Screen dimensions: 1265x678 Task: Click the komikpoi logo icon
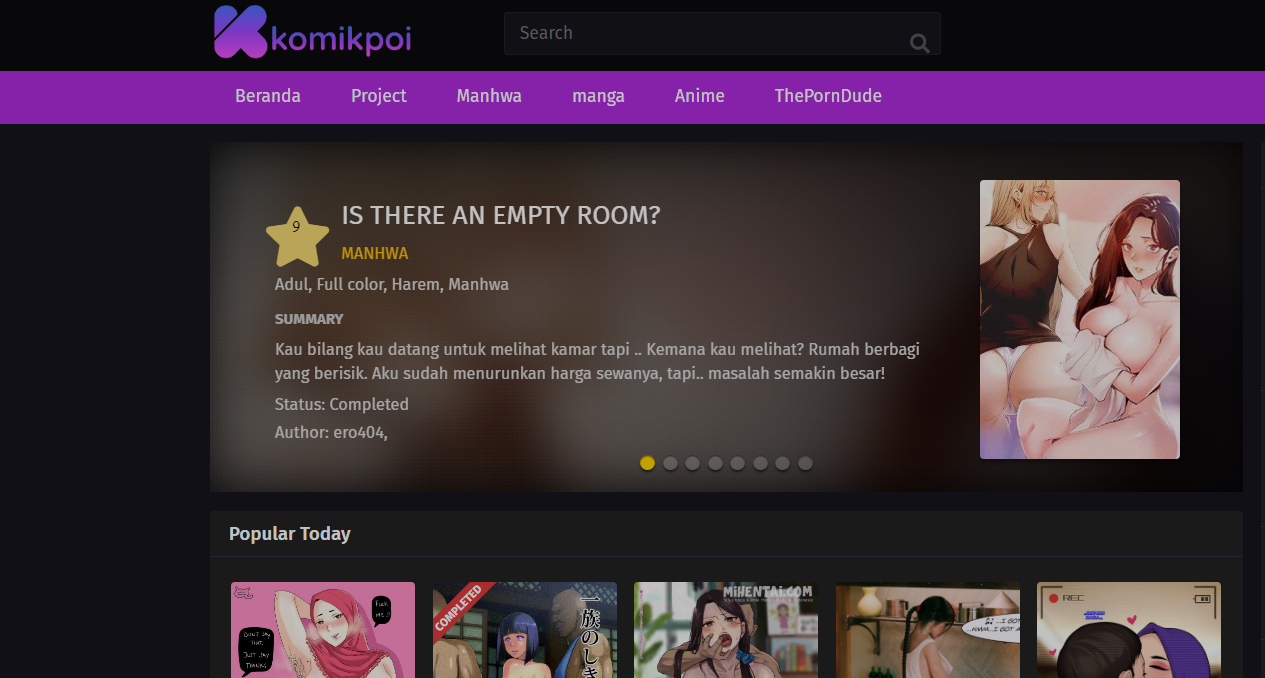point(240,32)
